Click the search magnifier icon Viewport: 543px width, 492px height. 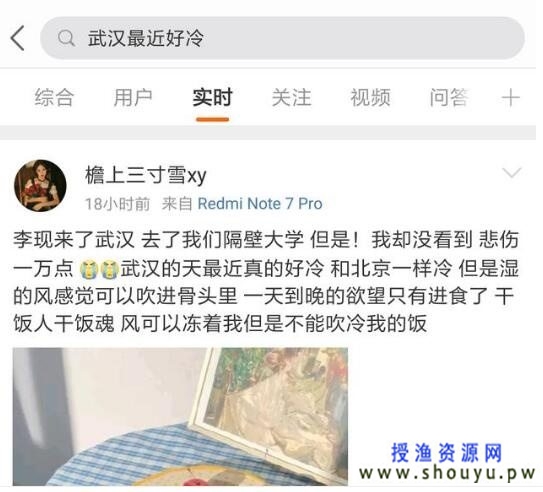click(x=66, y=38)
